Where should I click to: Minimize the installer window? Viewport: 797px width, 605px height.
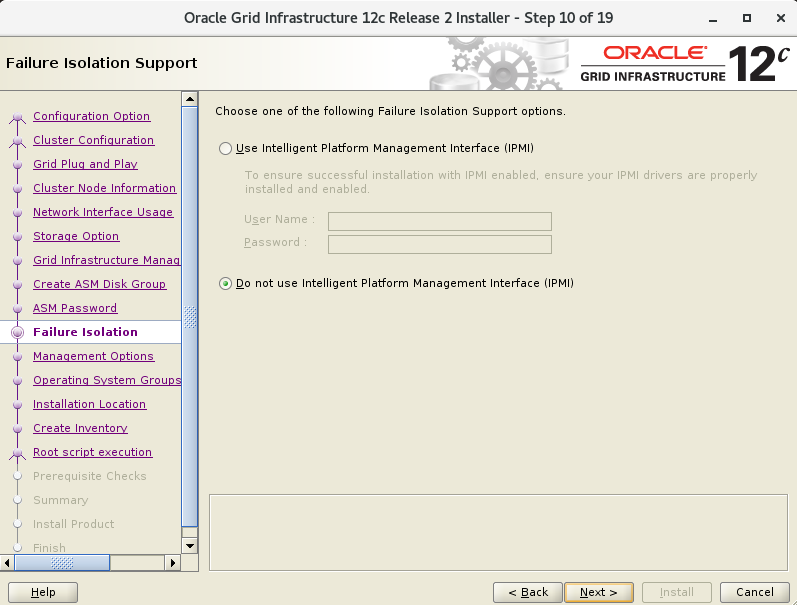click(713, 19)
